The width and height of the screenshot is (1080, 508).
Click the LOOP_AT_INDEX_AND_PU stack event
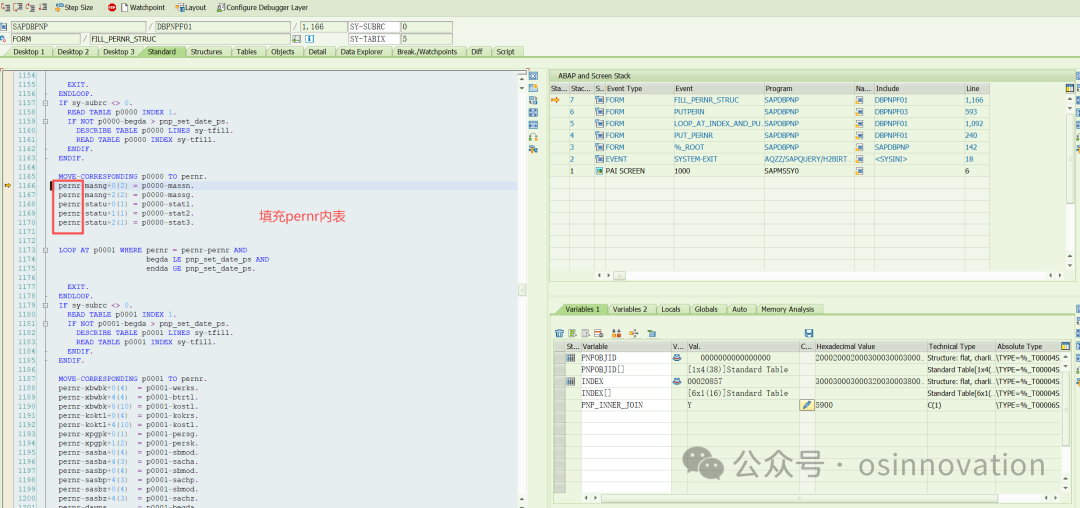coord(718,123)
